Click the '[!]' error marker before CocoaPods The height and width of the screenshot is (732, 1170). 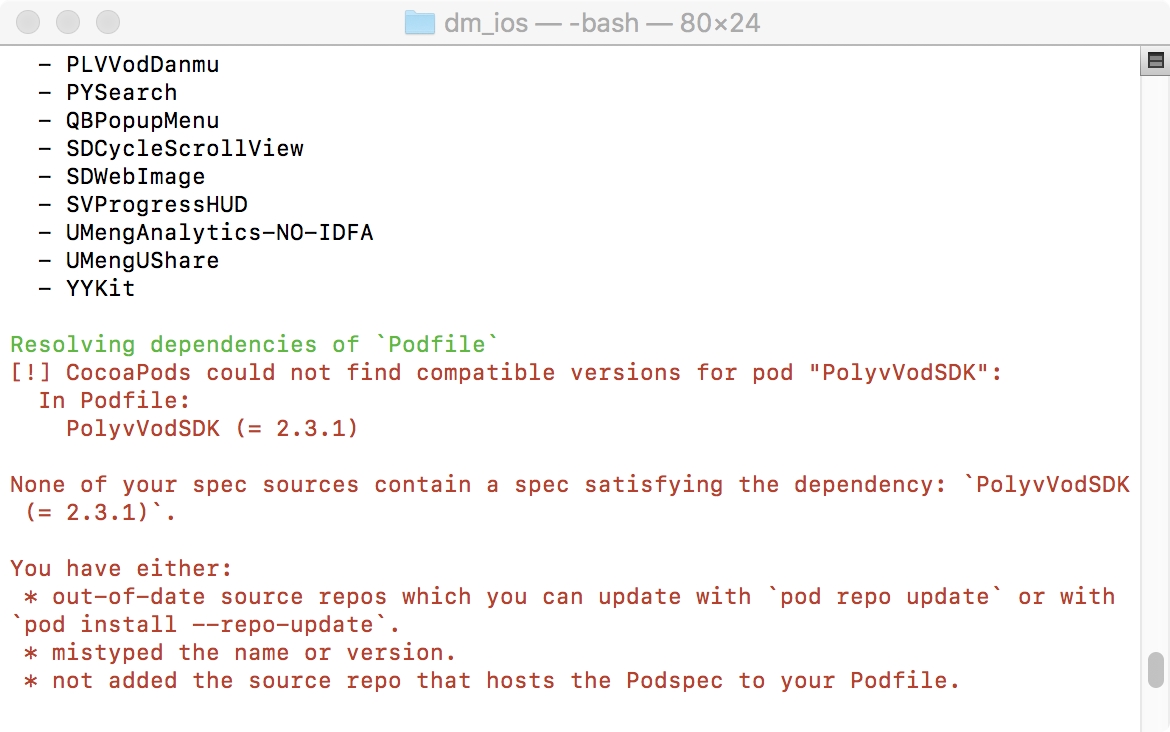(31, 373)
